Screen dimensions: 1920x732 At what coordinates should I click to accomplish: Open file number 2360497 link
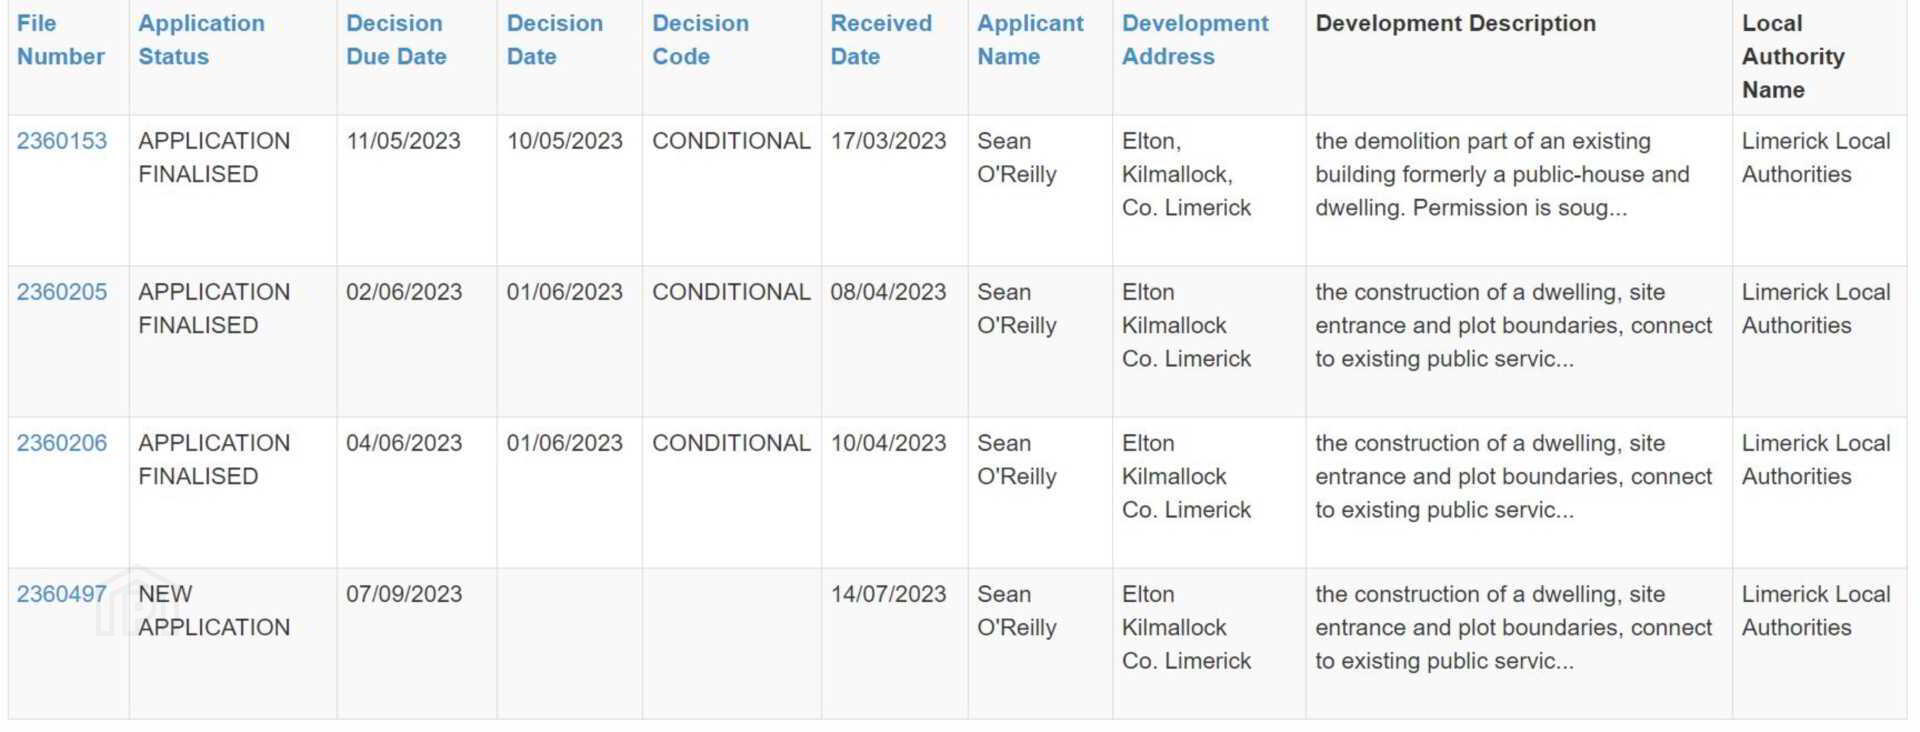point(61,594)
